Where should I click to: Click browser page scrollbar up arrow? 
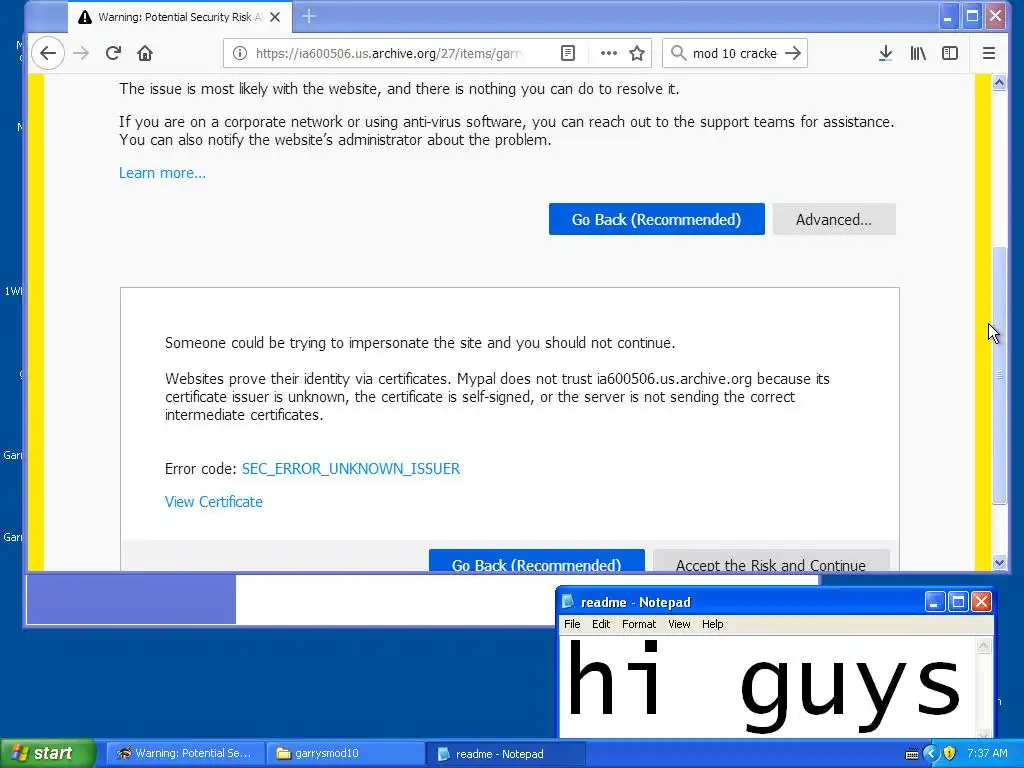pos(999,83)
